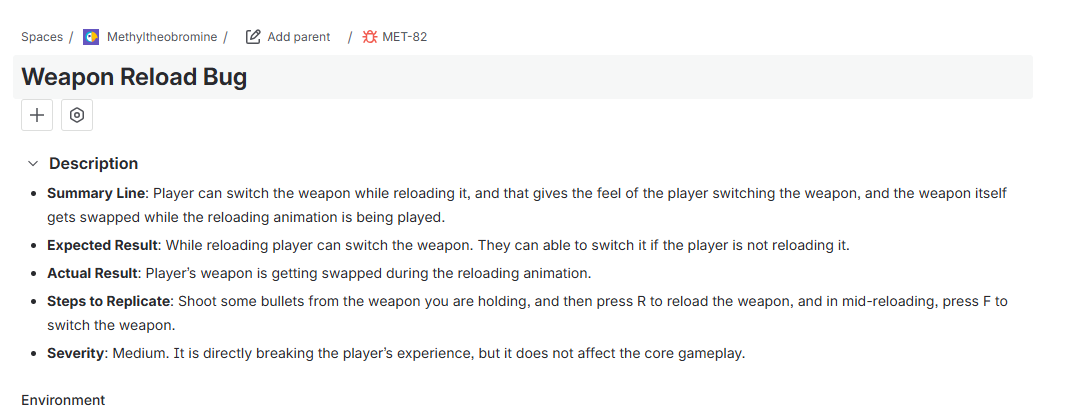Open the hexagon apps icon button
The width and height of the screenshot is (1075, 408).
click(77, 115)
